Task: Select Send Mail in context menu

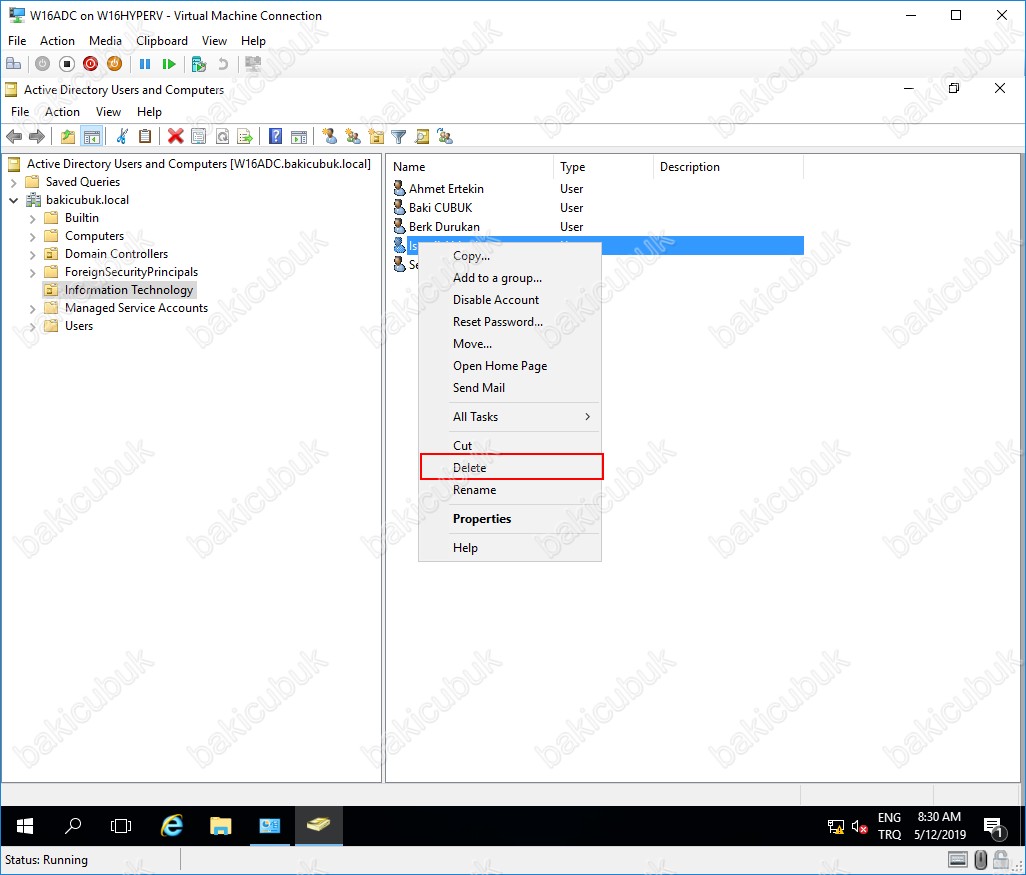Action: [510, 387]
